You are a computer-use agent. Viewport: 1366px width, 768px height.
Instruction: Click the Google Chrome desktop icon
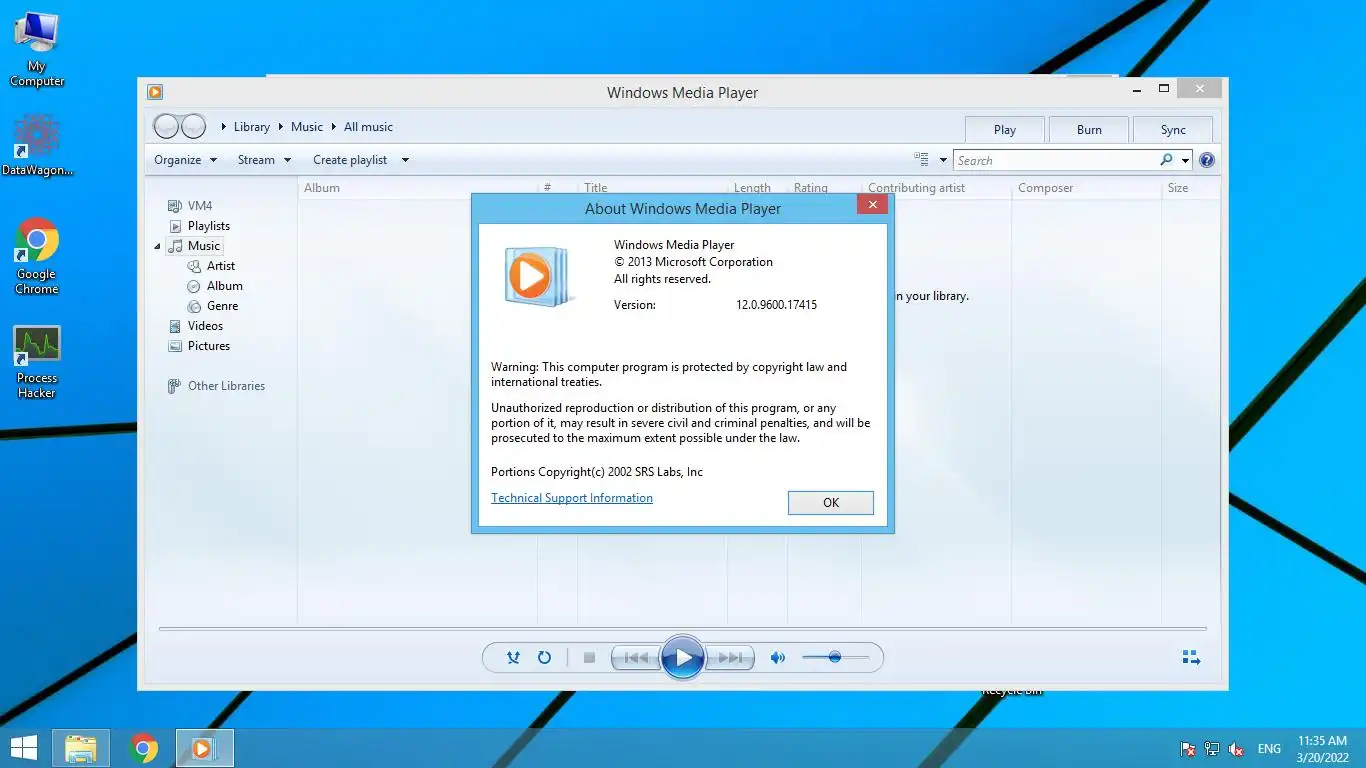(37, 256)
